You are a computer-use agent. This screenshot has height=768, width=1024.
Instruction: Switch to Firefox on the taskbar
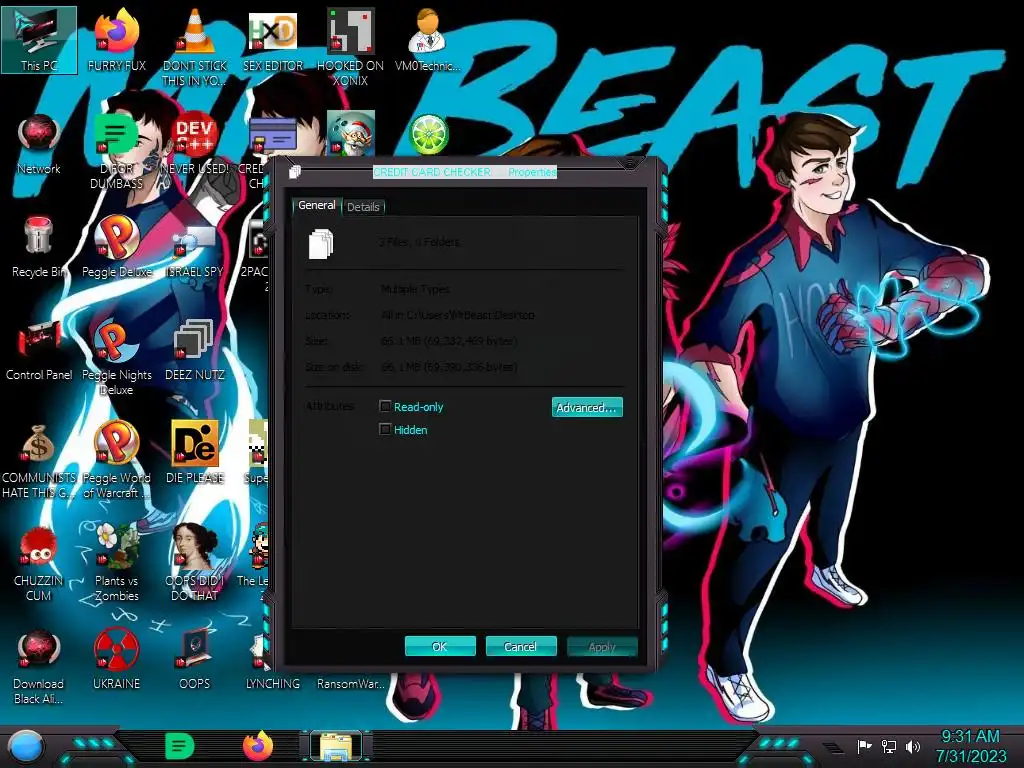coord(258,746)
